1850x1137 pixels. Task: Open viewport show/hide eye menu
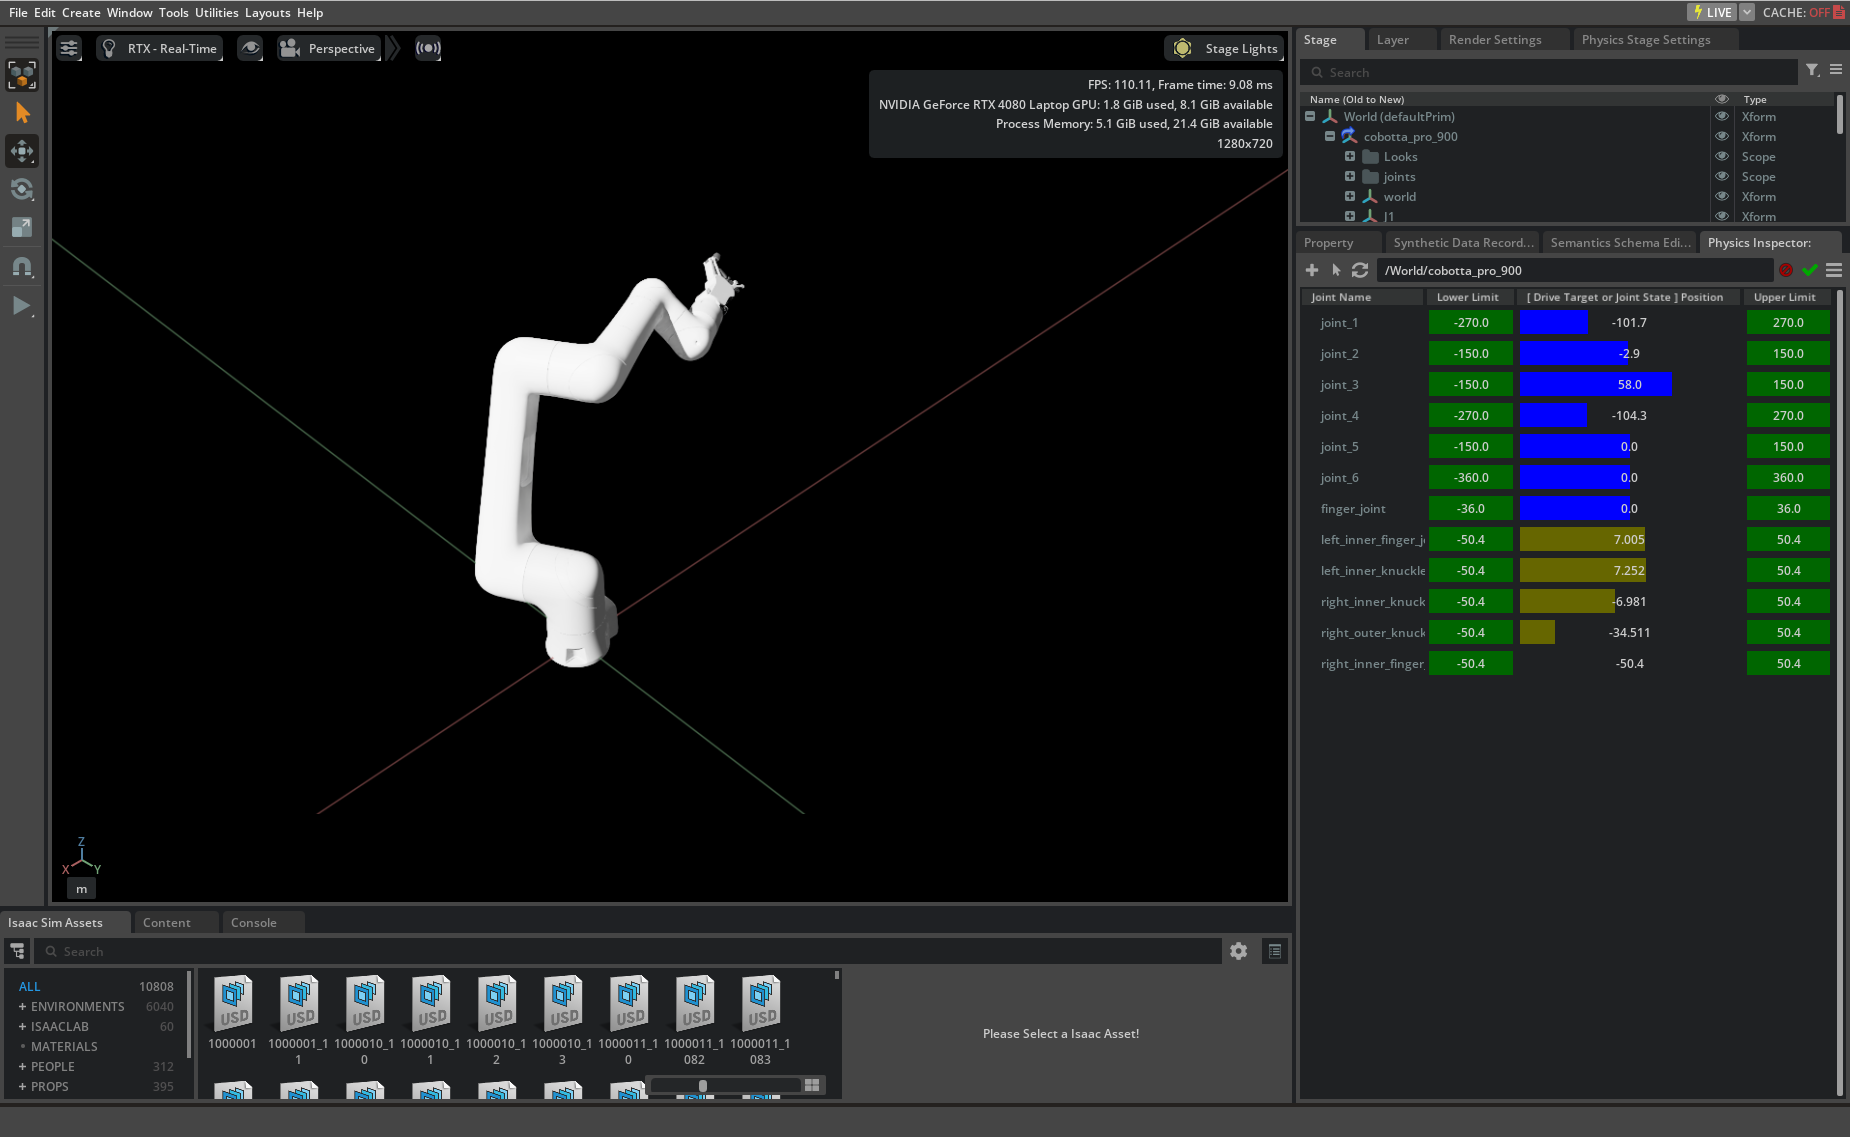pos(250,48)
